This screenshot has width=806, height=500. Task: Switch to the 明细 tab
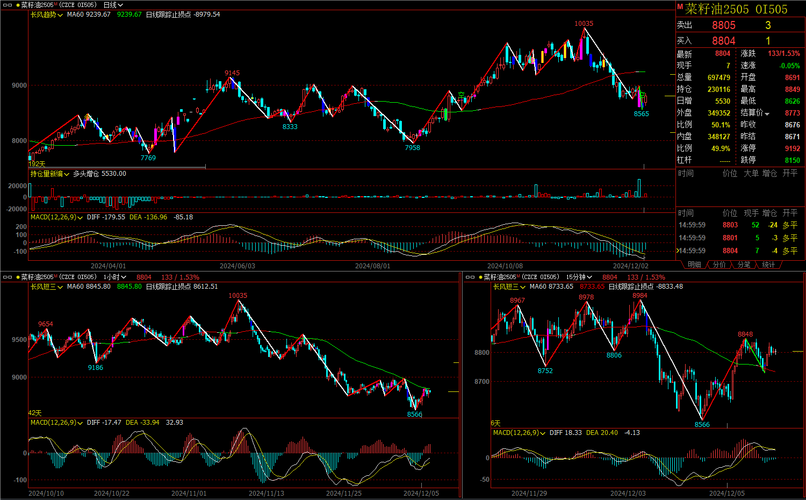click(694, 265)
